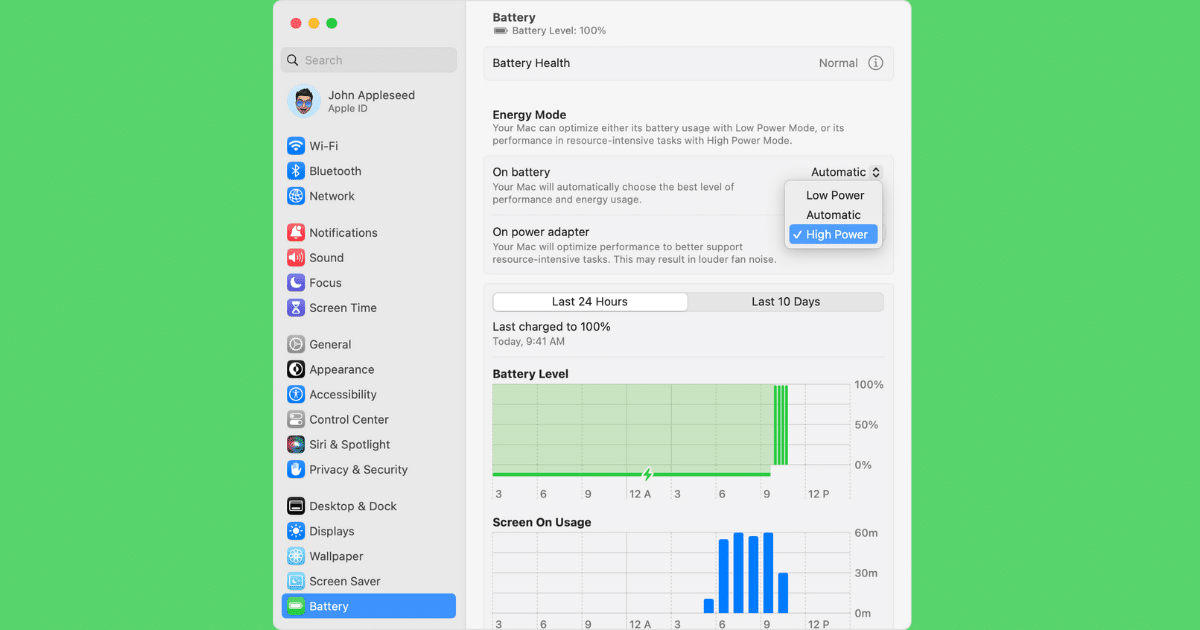The image size is (1200, 630).
Task: Click the On power adapter label
Action: pyautogui.click(x=541, y=232)
